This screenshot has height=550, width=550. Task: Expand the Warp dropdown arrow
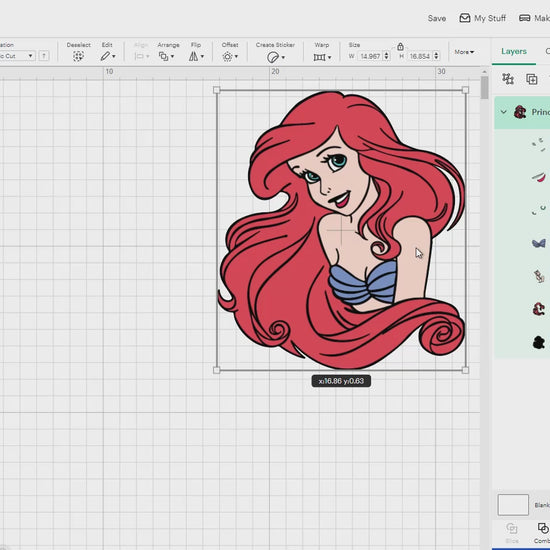329,57
